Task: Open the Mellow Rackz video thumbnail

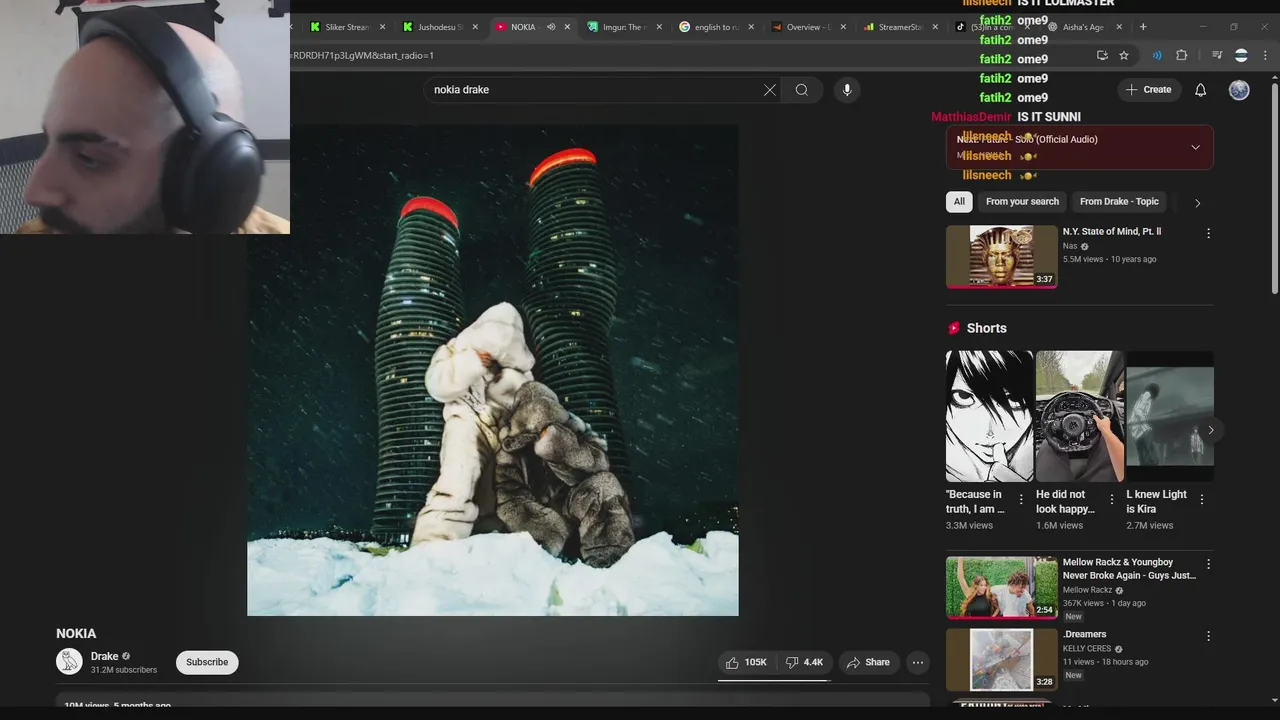Action: point(1001,587)
